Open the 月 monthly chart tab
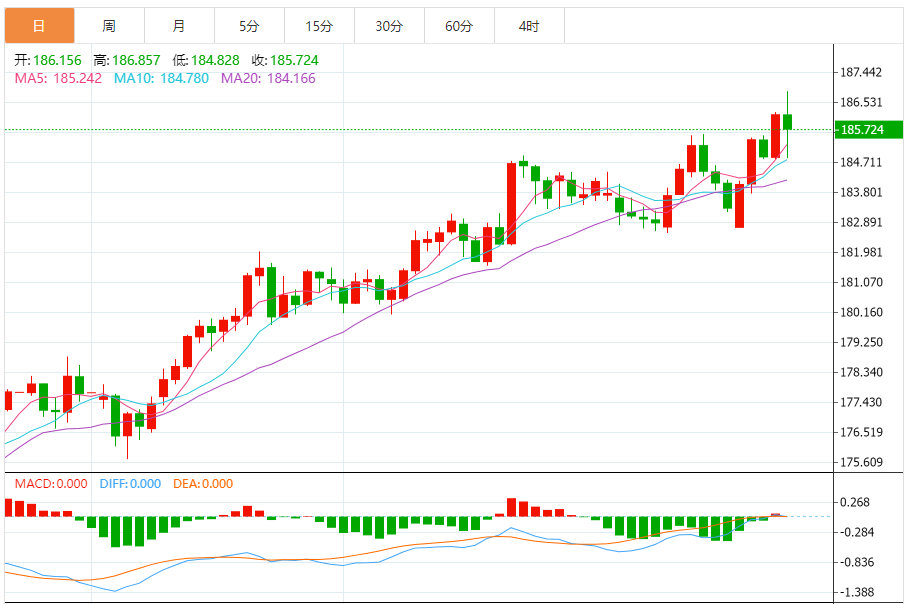Viewport: 910px width, 604px height. [179, 26]
